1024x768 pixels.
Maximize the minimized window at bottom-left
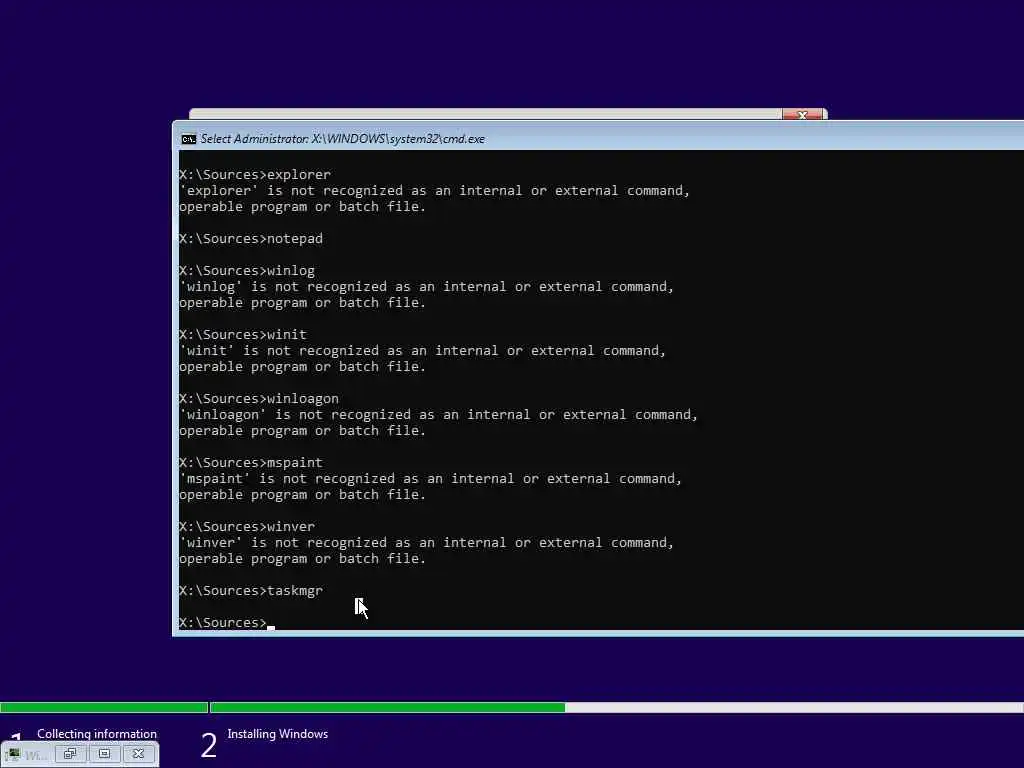(104, 754)
